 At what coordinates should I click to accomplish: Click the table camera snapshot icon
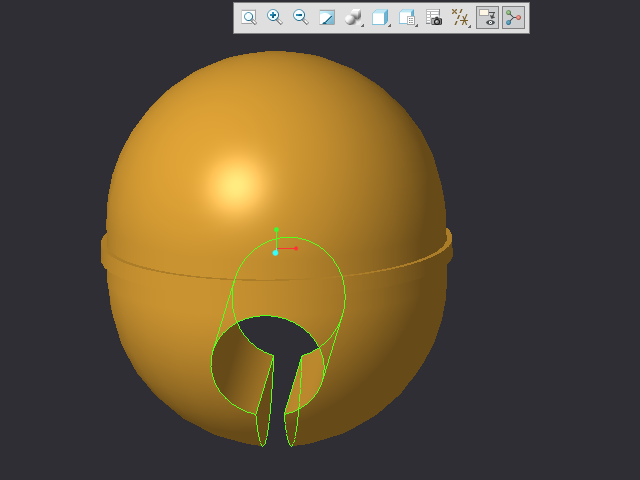(434, 18)
